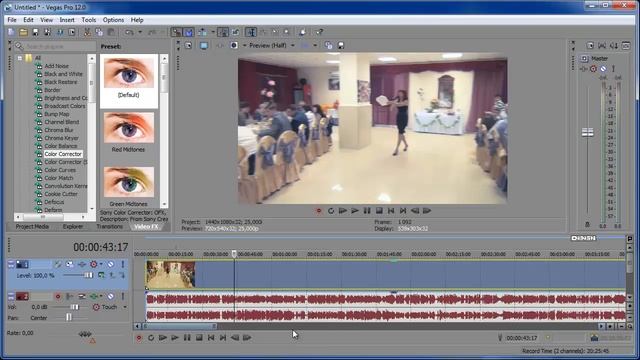The width and height of the screenshot is (640, 360).
Task: Click Record button under the video preview
Action: (x=319, y=211)
